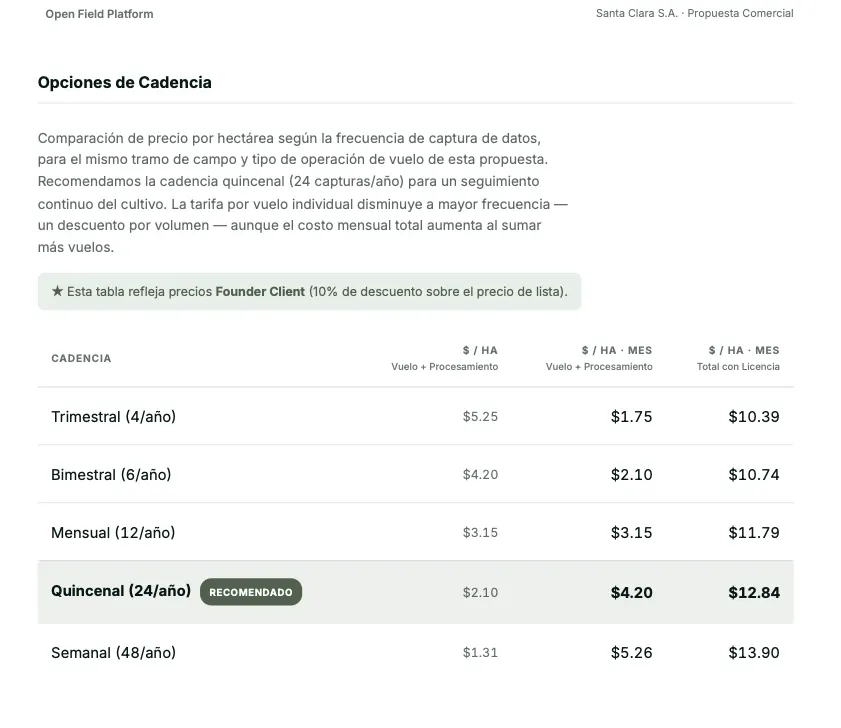Click the $5.26 monthly value

631,652
